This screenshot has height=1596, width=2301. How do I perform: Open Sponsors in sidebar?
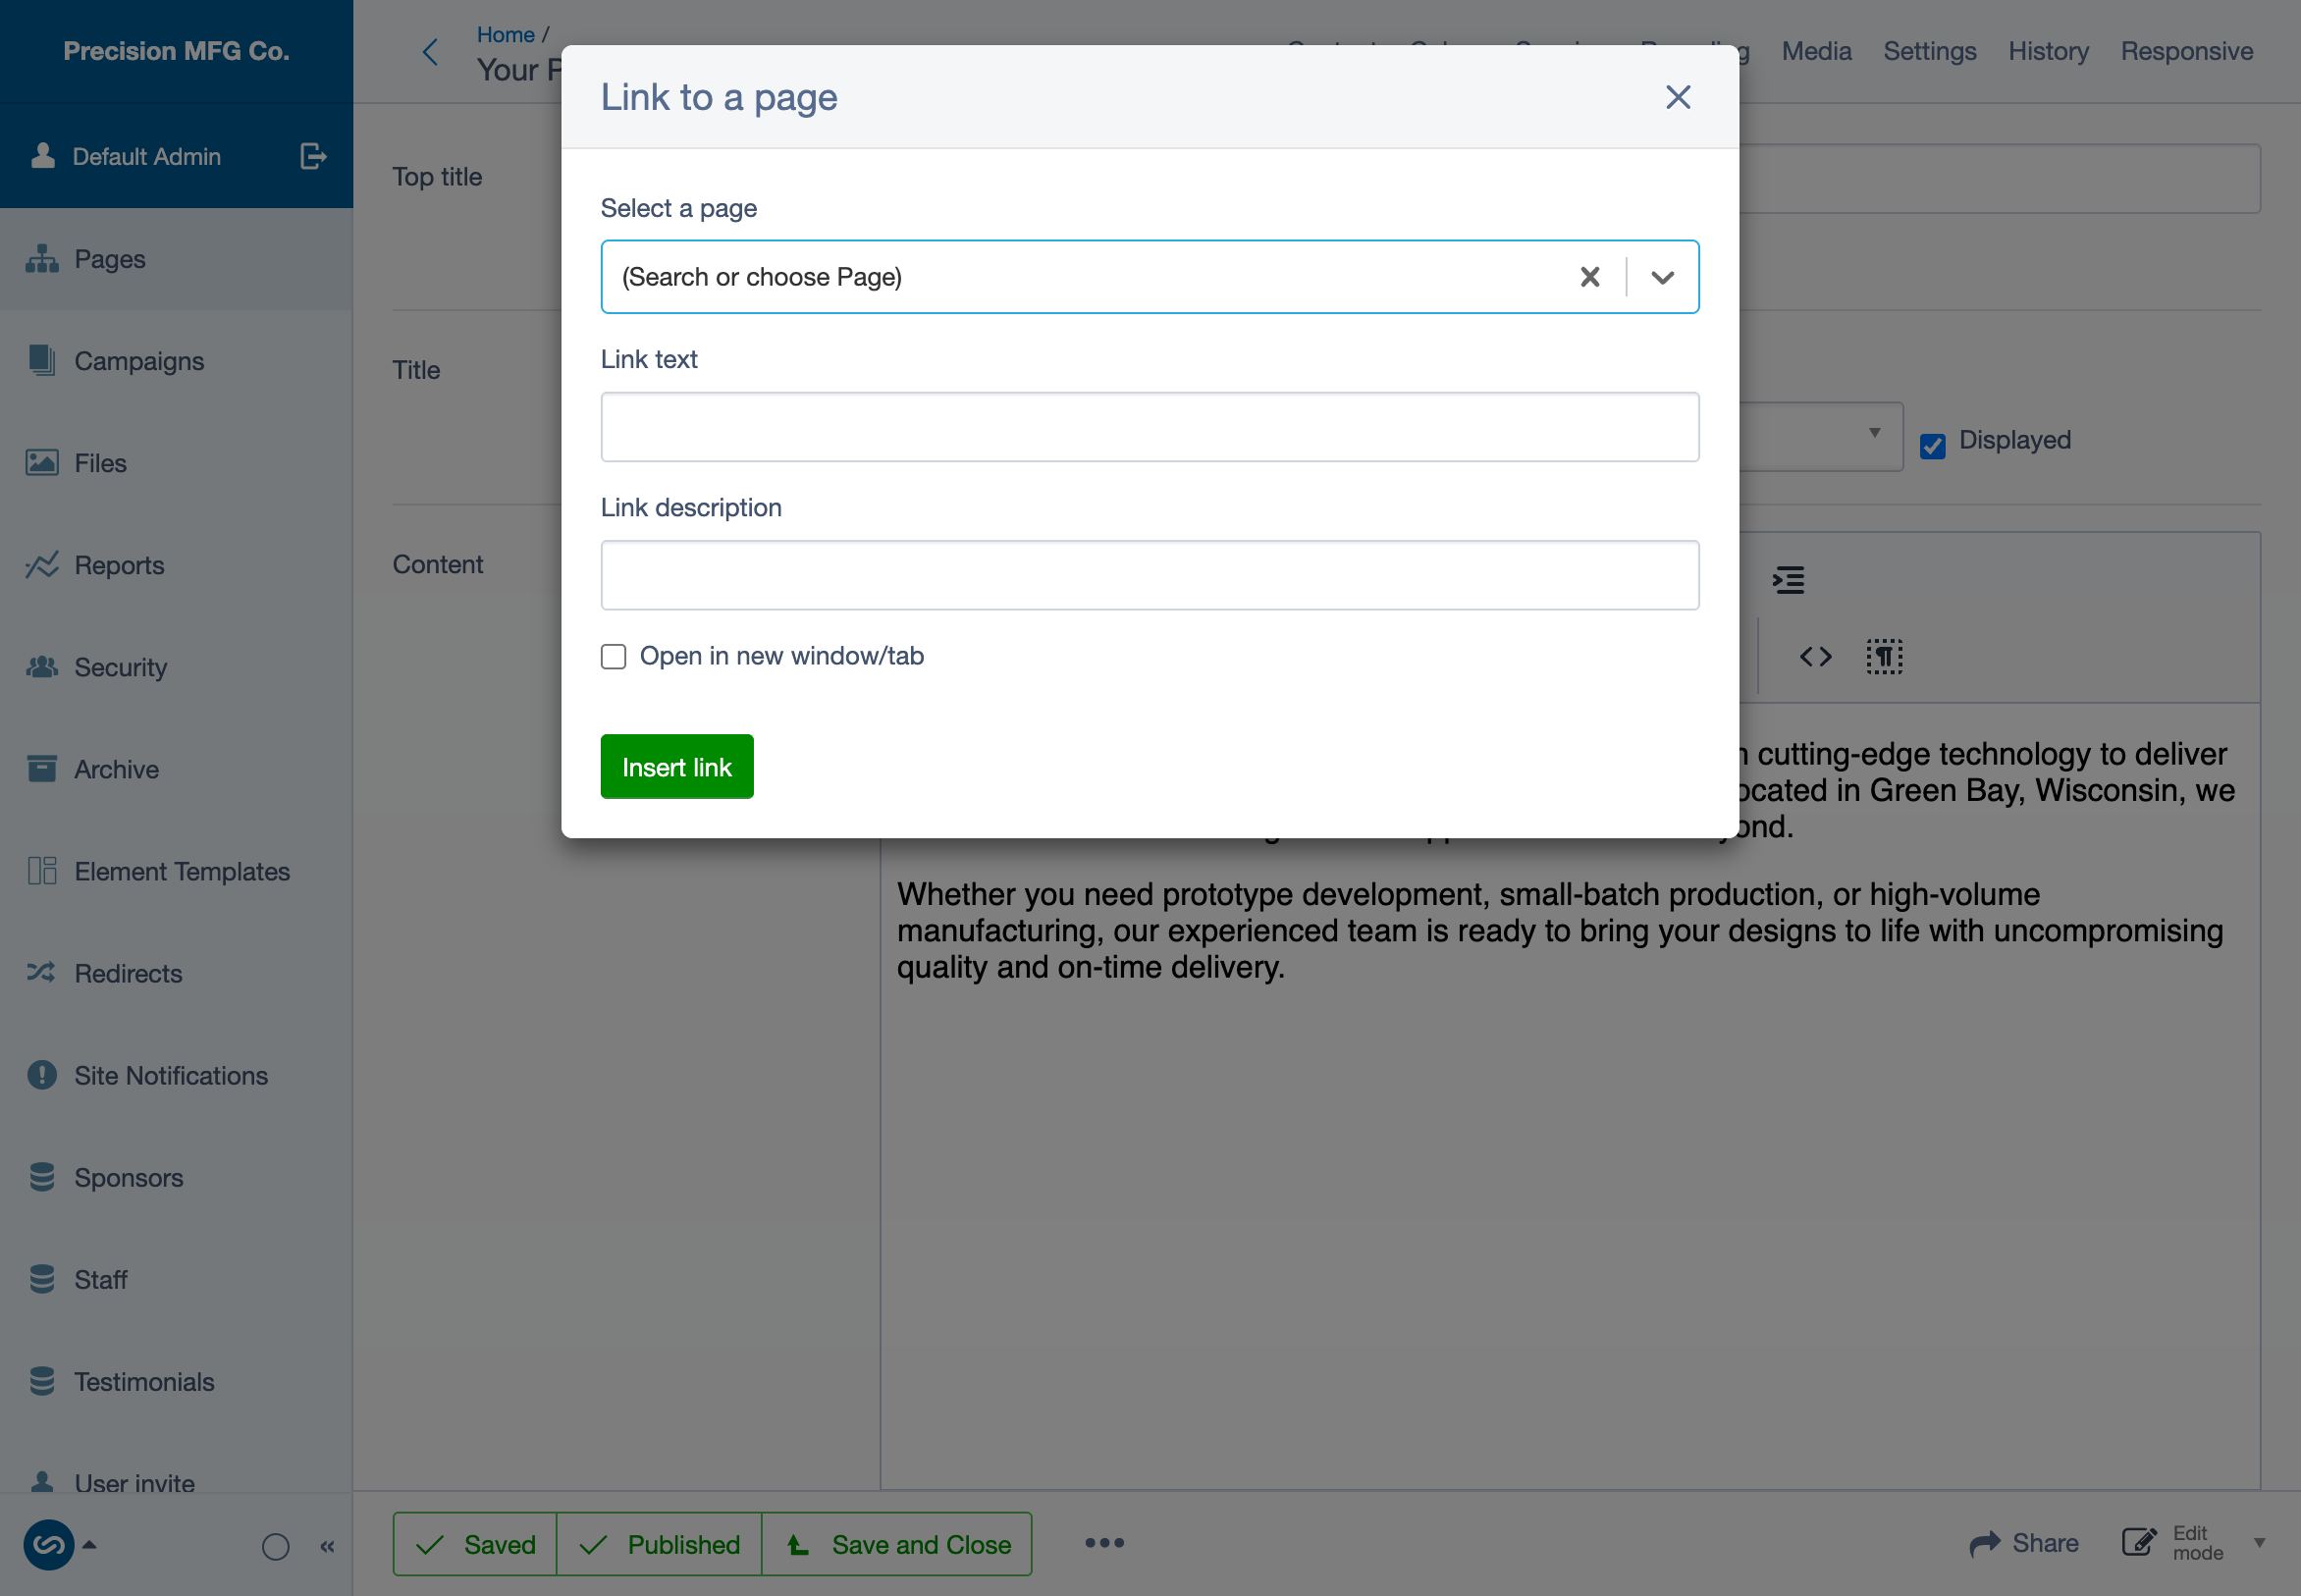click(x=176, y=1177)
